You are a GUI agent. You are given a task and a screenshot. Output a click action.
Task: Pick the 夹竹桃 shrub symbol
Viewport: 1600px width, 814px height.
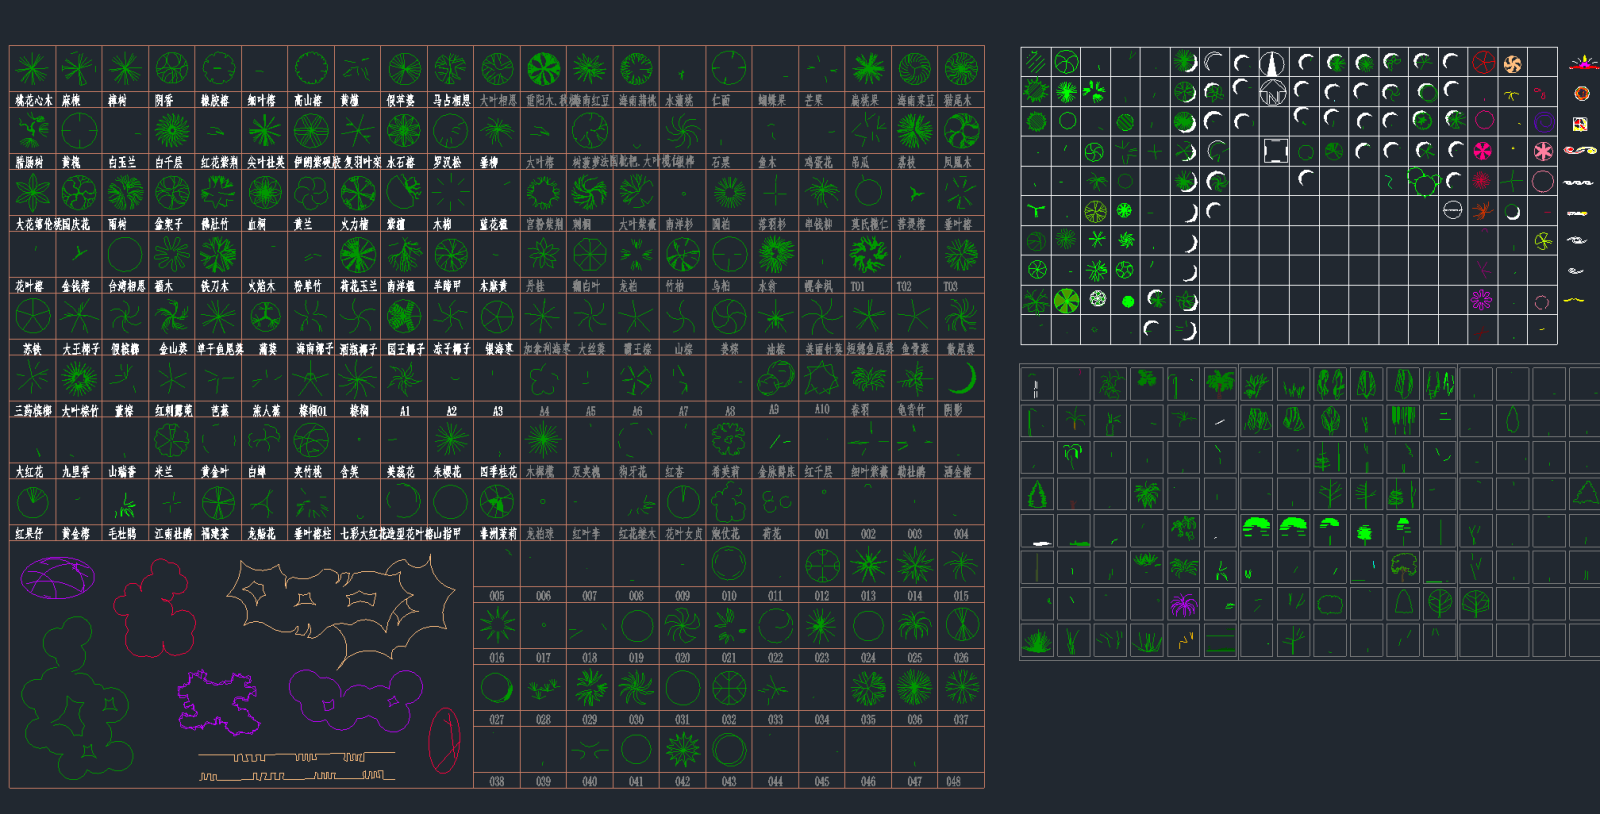(x=311, y=441)
